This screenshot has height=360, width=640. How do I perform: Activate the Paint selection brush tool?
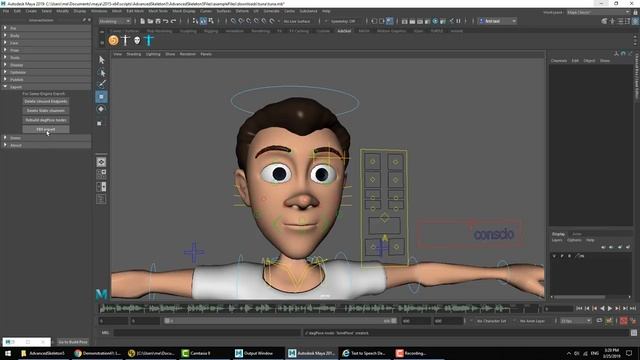[x=102, y=84]
